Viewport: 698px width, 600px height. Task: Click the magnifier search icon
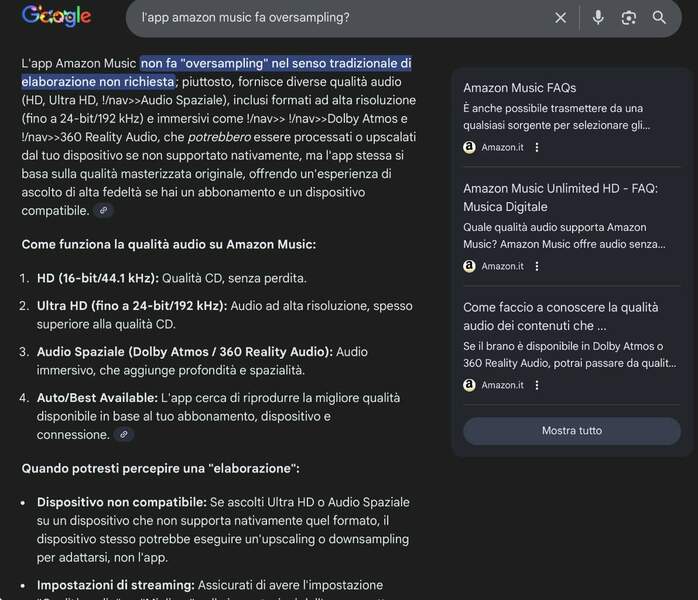coord(659,18)
